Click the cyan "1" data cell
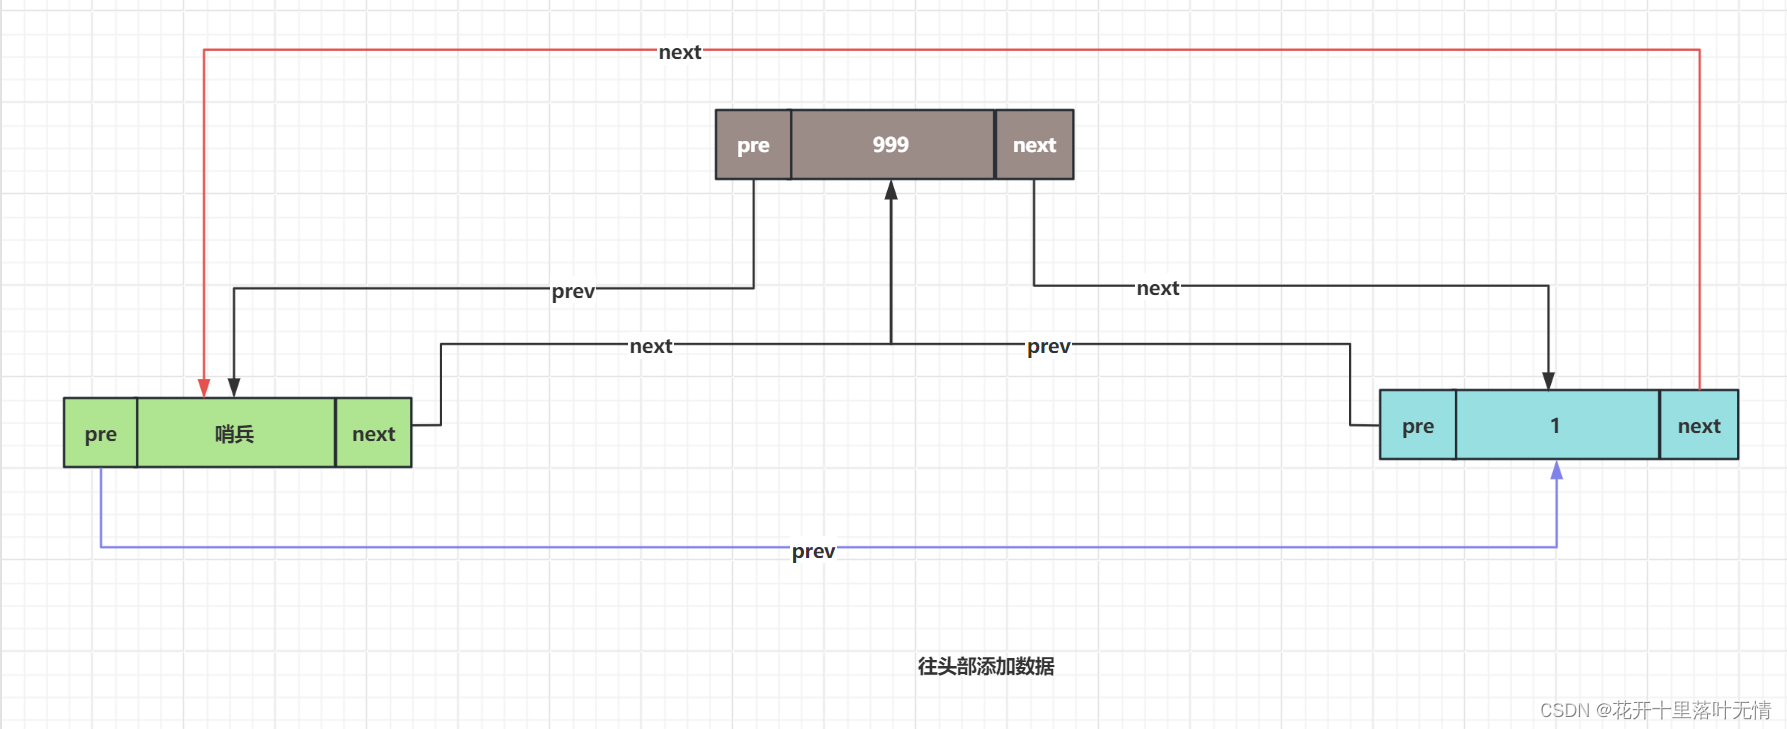 coord(1557,425)
